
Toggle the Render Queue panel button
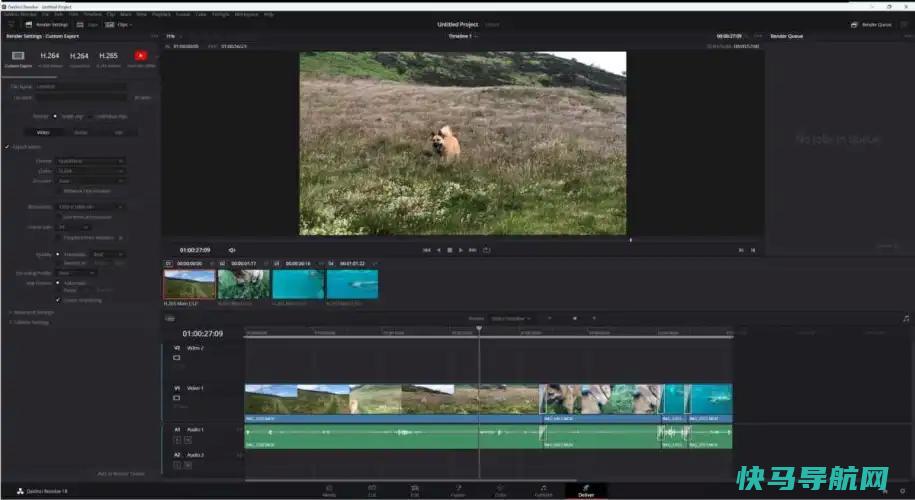point(871,25)
